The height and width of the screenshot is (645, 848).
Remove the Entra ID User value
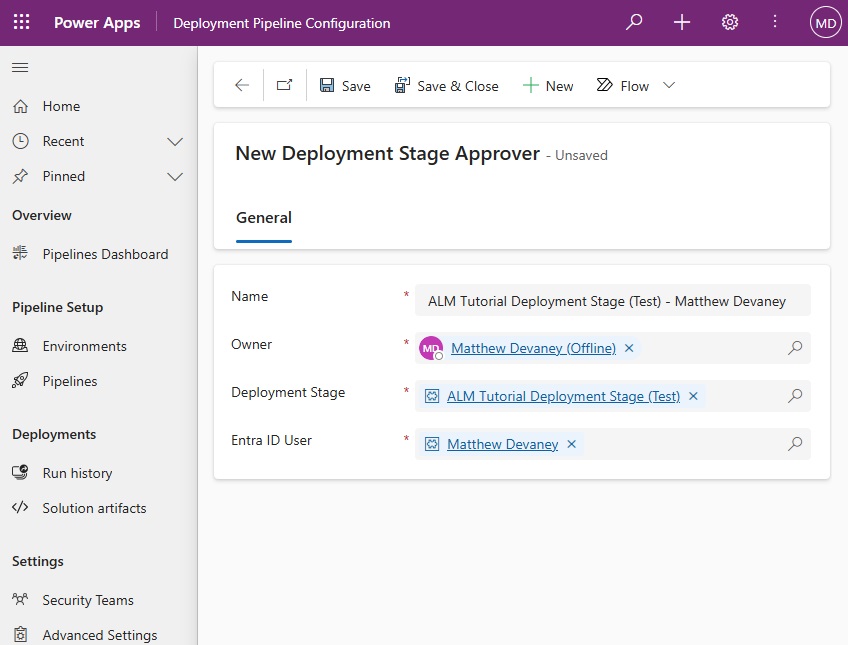571,444
